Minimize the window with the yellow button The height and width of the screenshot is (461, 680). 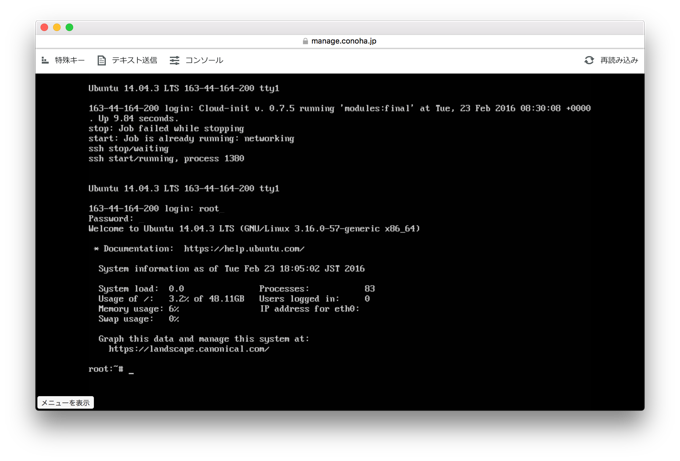(x=57, y=27)
